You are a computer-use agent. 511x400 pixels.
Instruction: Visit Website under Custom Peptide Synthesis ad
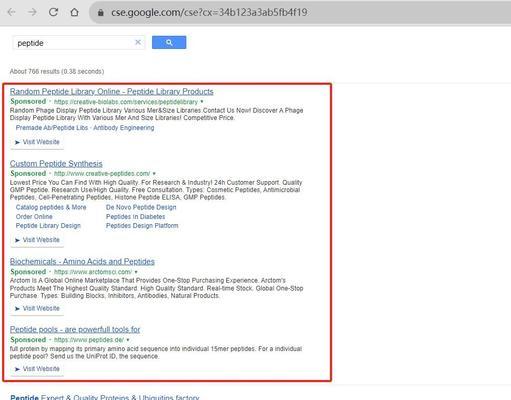click(x=37, y=240)
